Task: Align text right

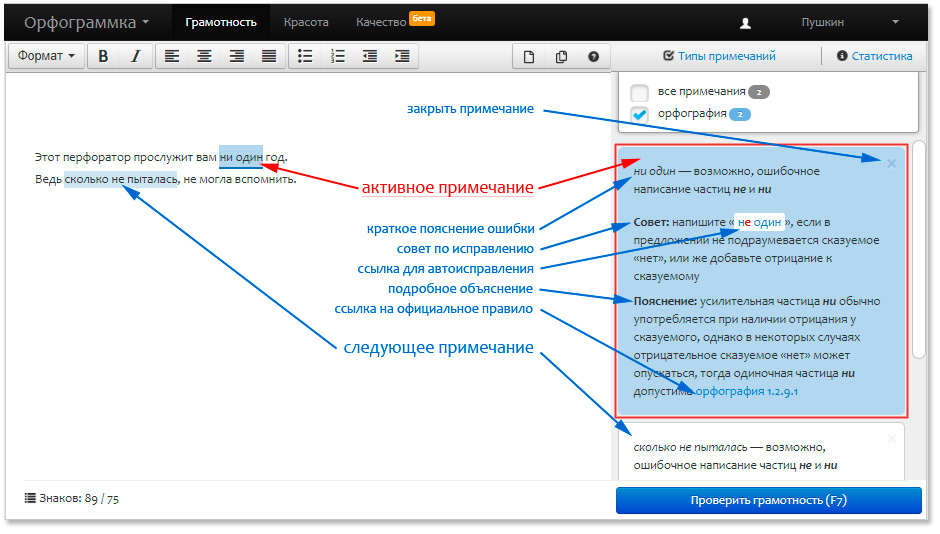Action: pyautogui.click(x=237, y=56)
